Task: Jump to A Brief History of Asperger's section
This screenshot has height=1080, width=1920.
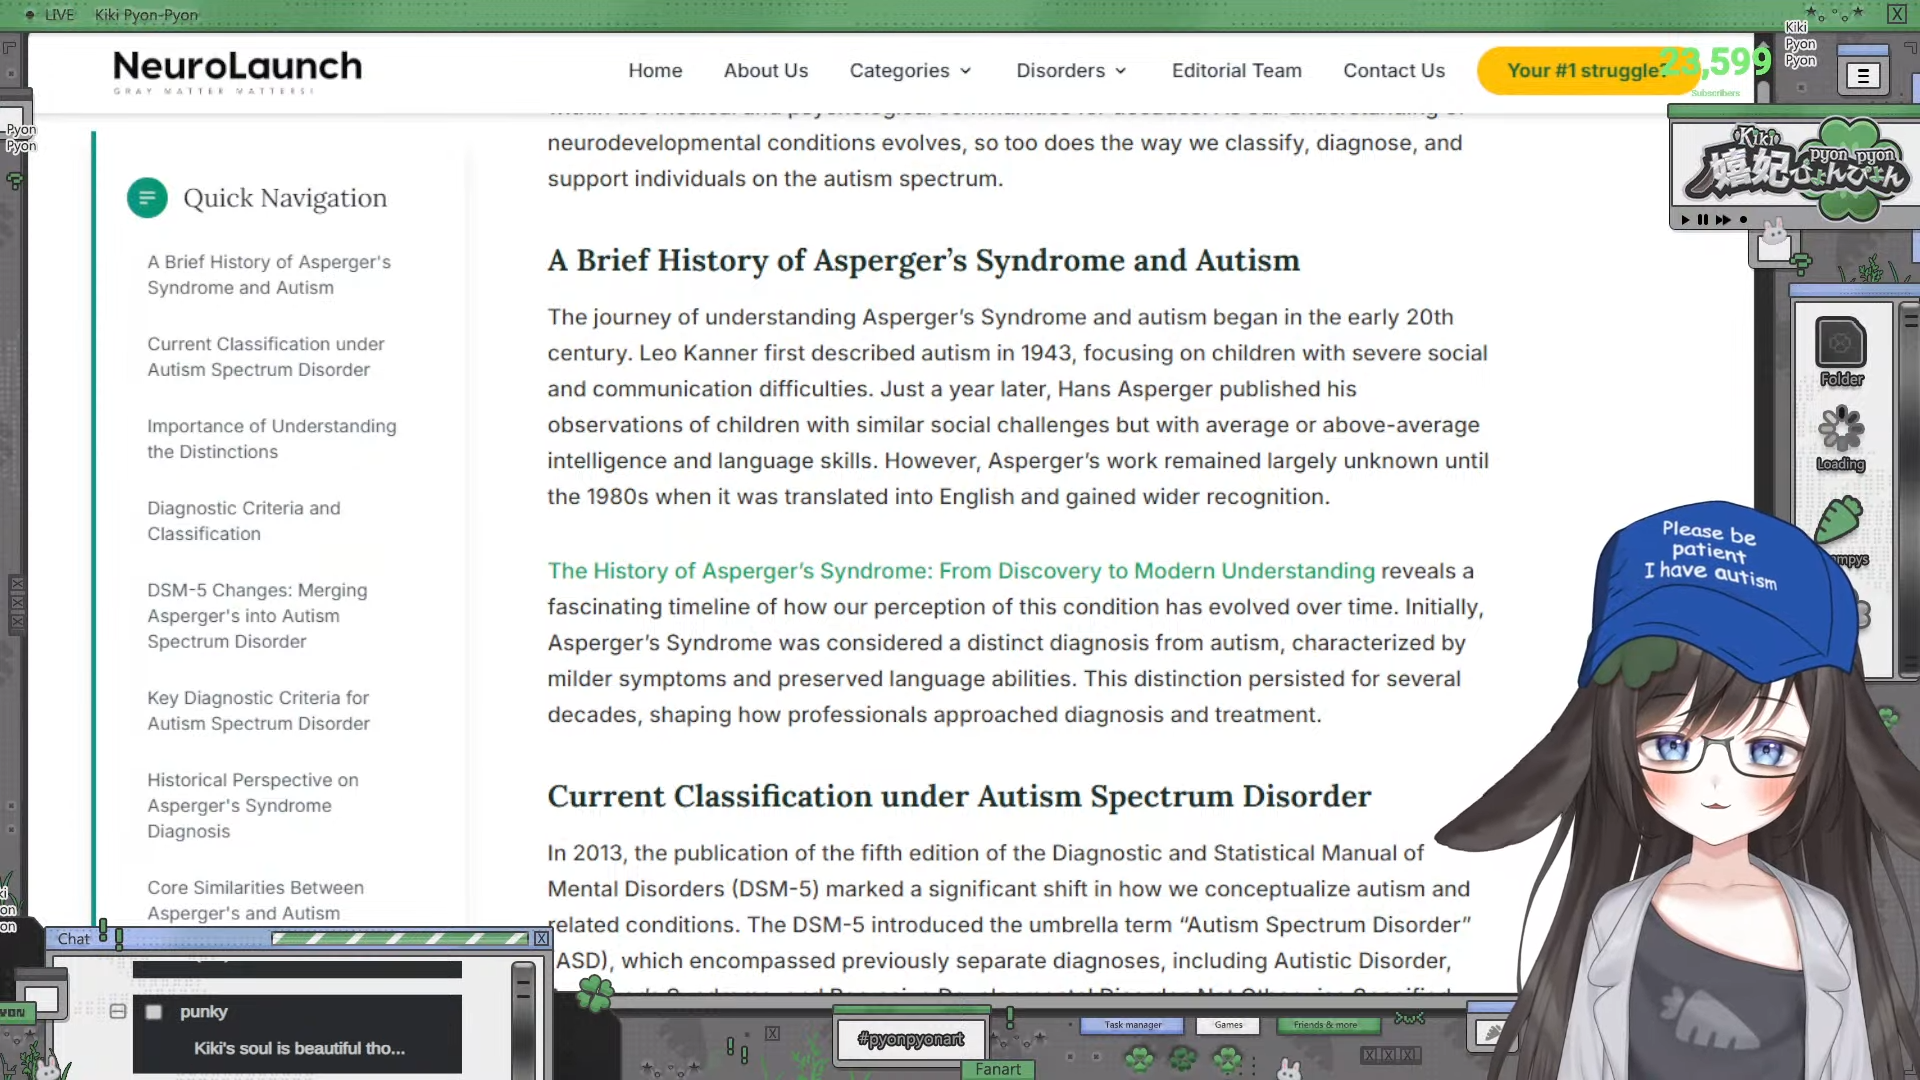Action: pyautogui.click(x=269, y=275)
